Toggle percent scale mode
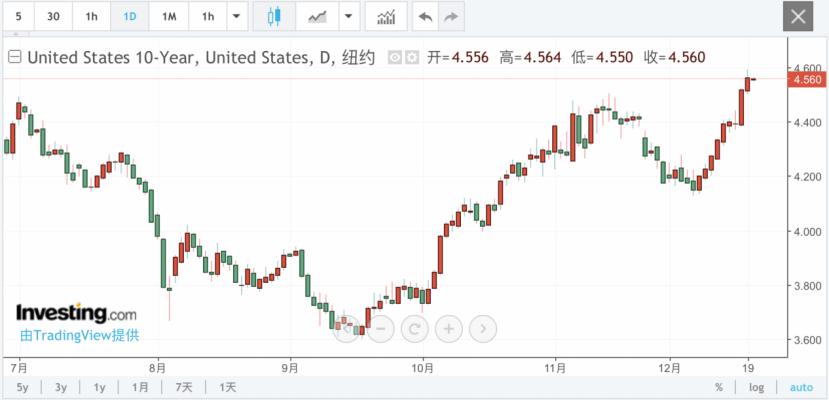The width and height of the screenshot is (829, 401). pyautogui.click(x=719, y=388)
